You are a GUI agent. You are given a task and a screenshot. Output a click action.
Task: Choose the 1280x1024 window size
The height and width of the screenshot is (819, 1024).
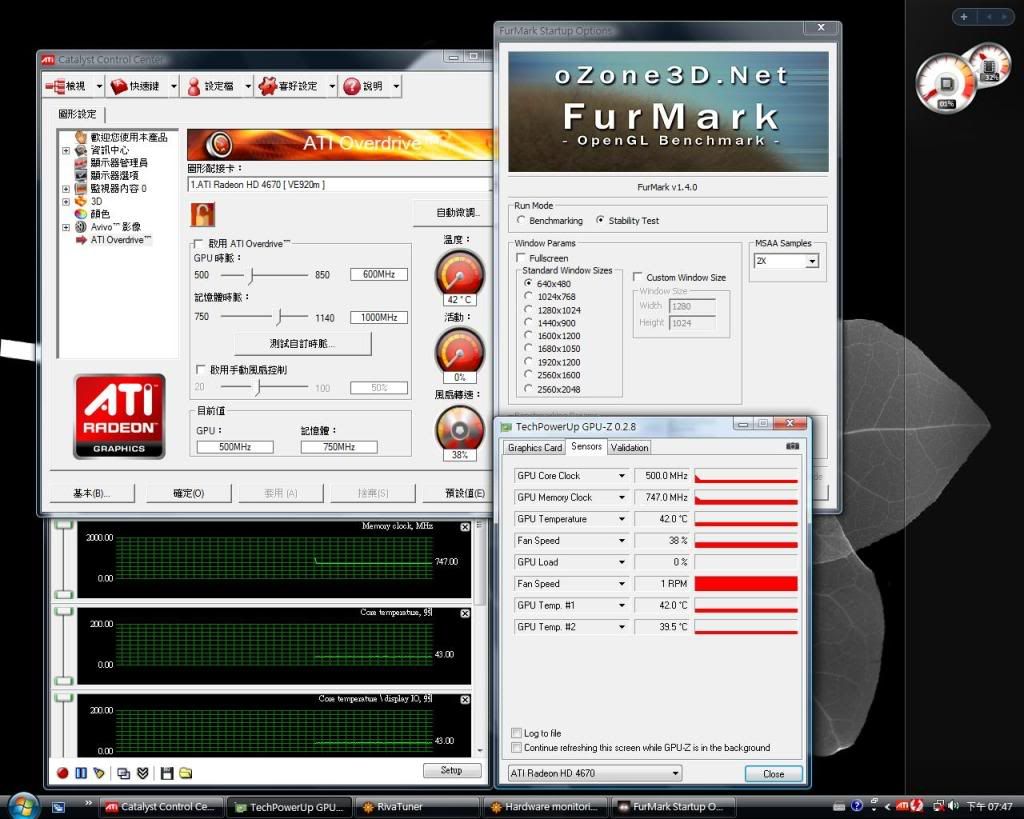(528, 310)
